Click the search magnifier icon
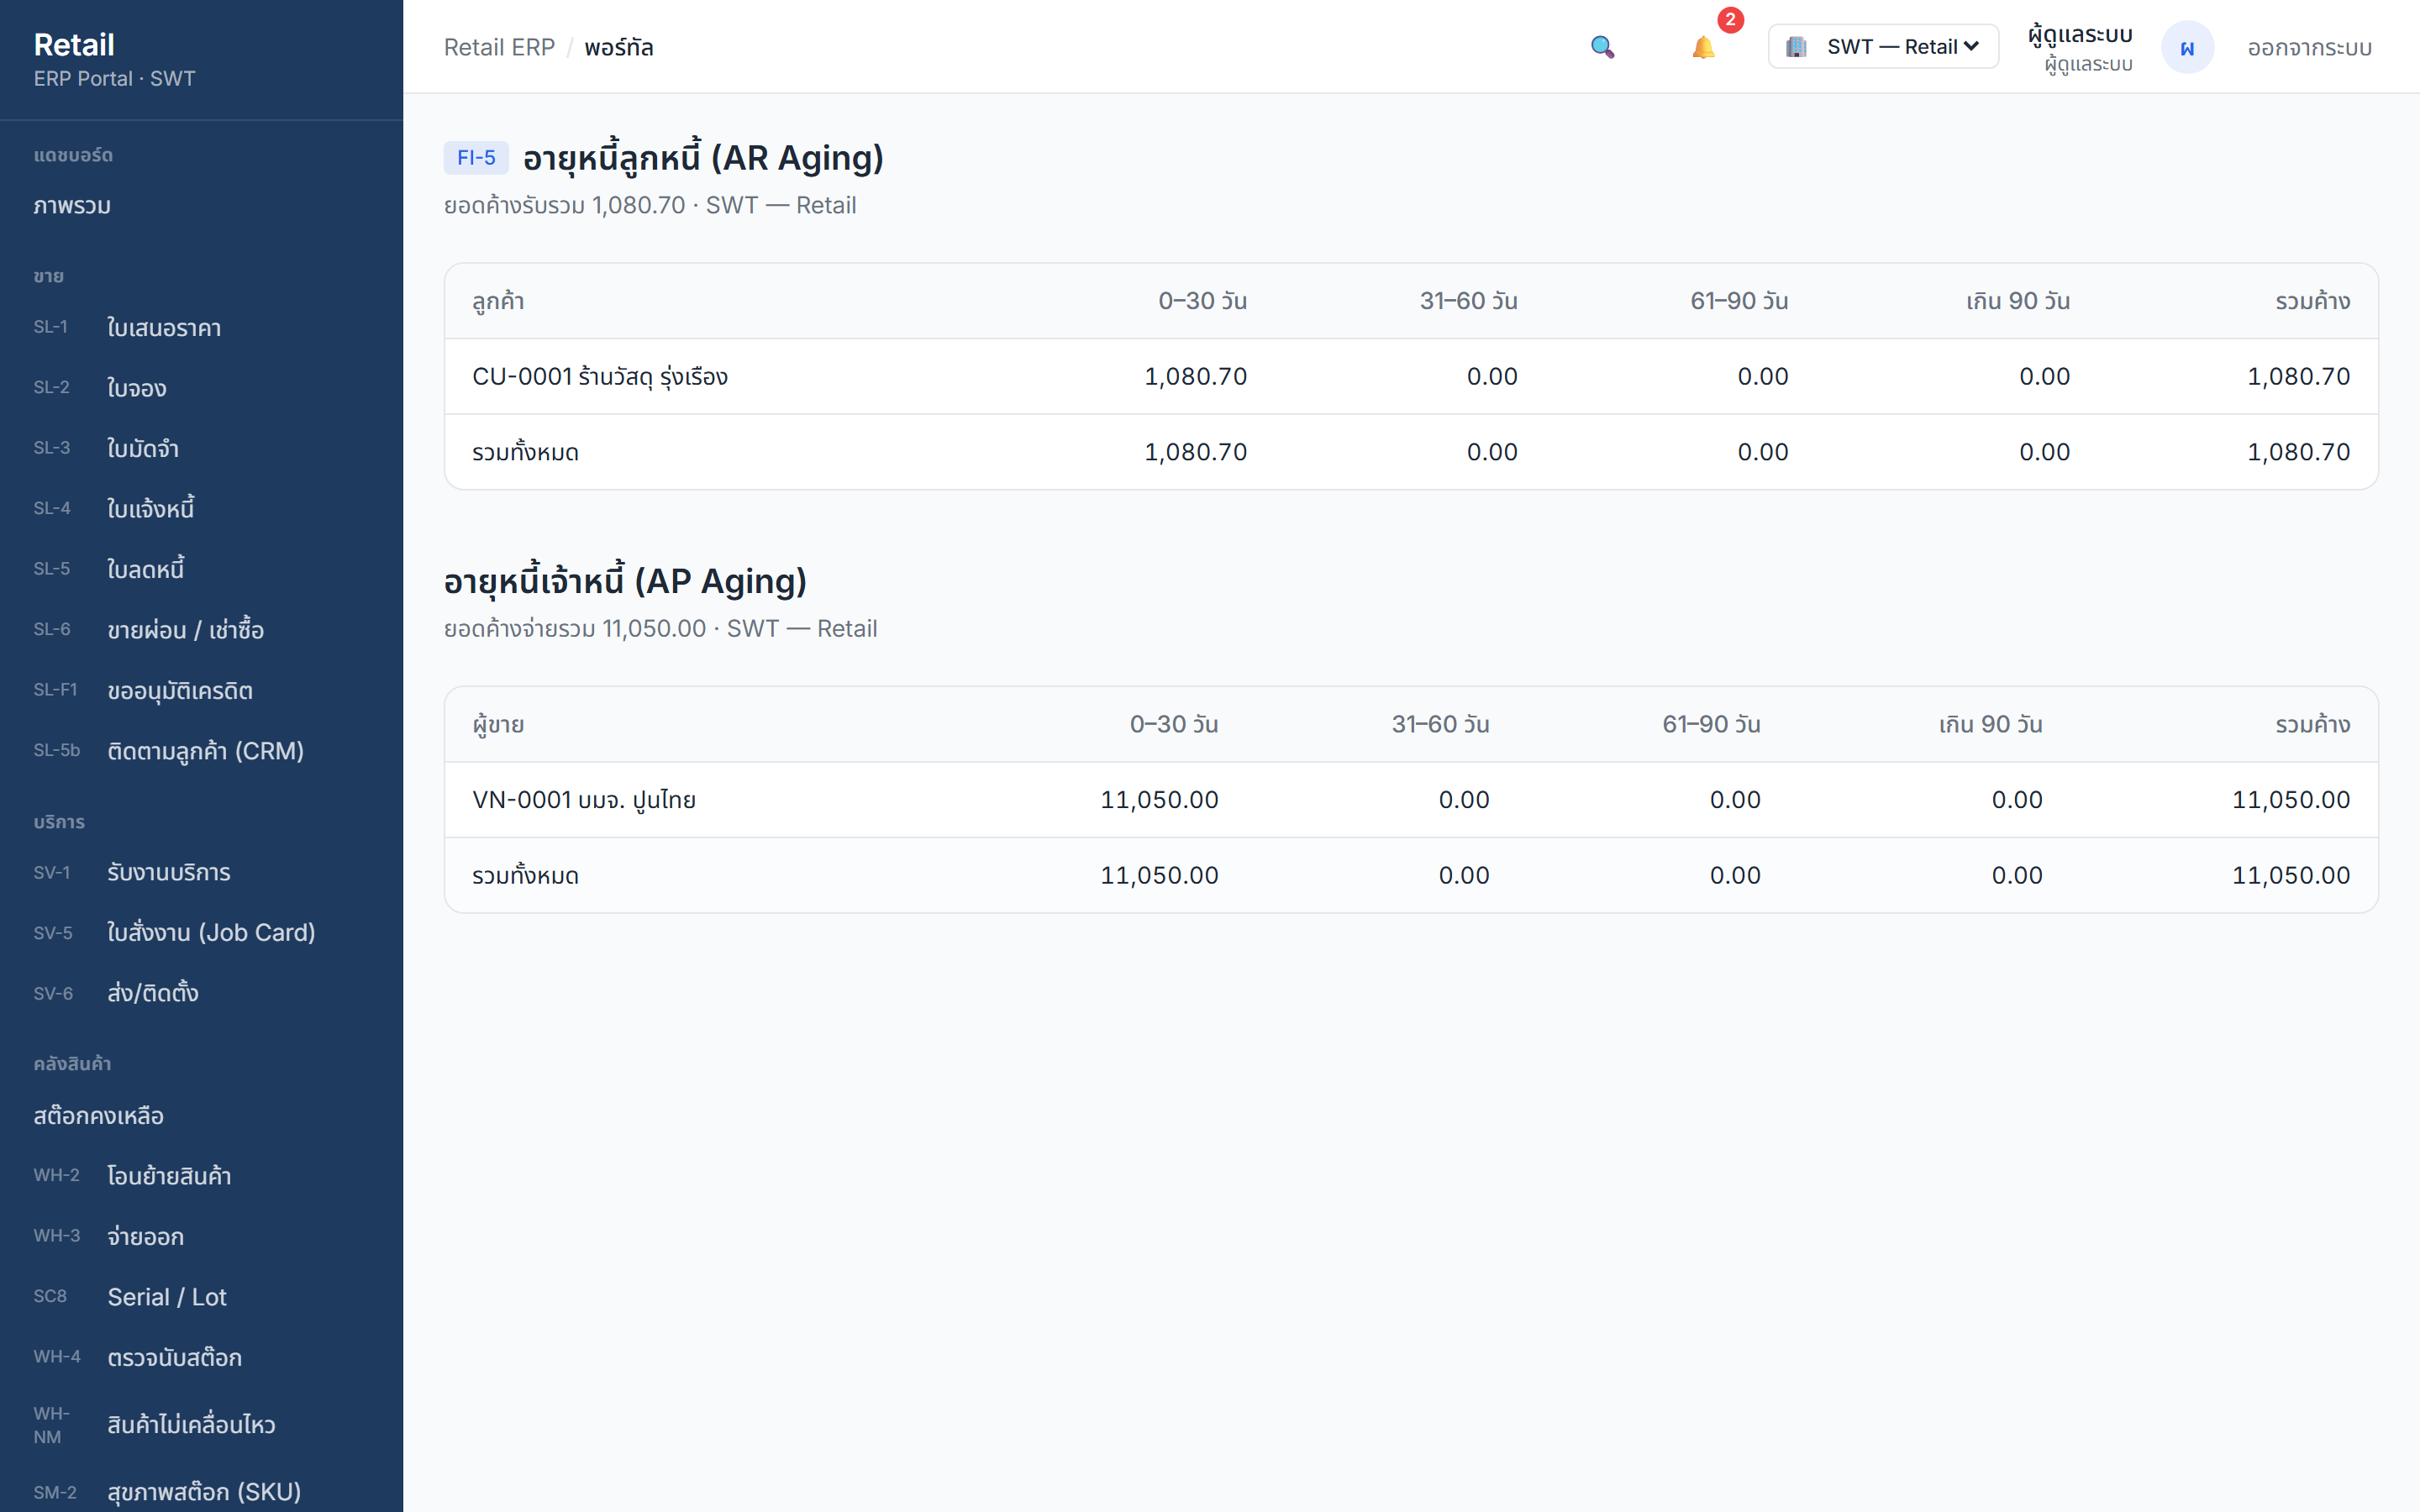Image resolution: width=2420 pixels, height=1512 pixels. click(1602, 47)
